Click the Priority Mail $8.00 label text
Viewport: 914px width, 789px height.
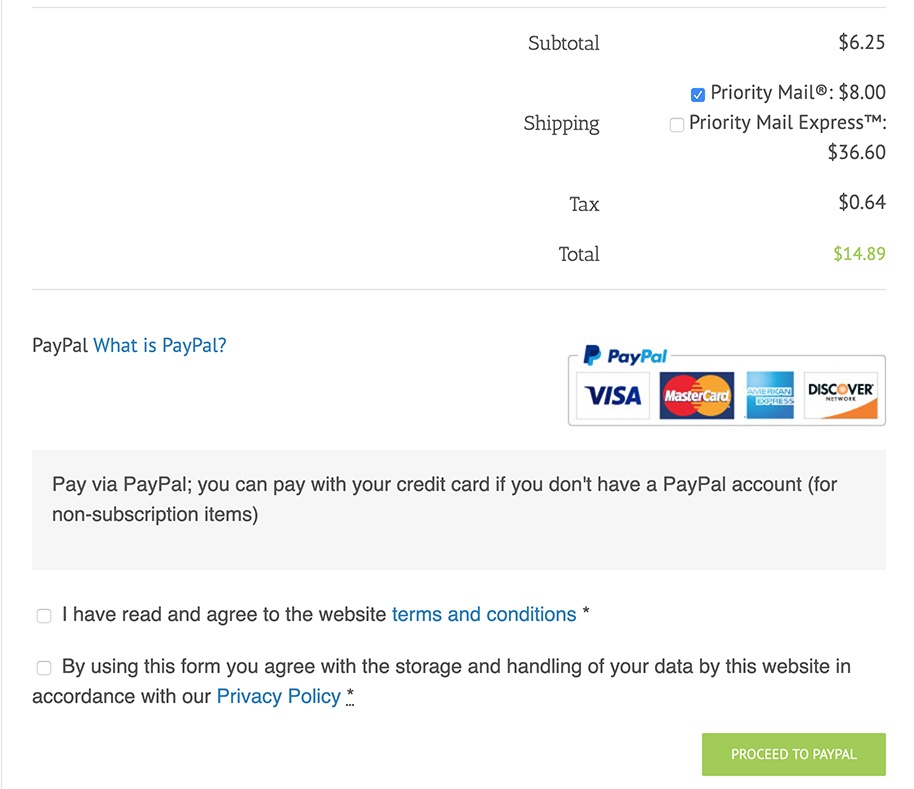(x=798, y=92)
